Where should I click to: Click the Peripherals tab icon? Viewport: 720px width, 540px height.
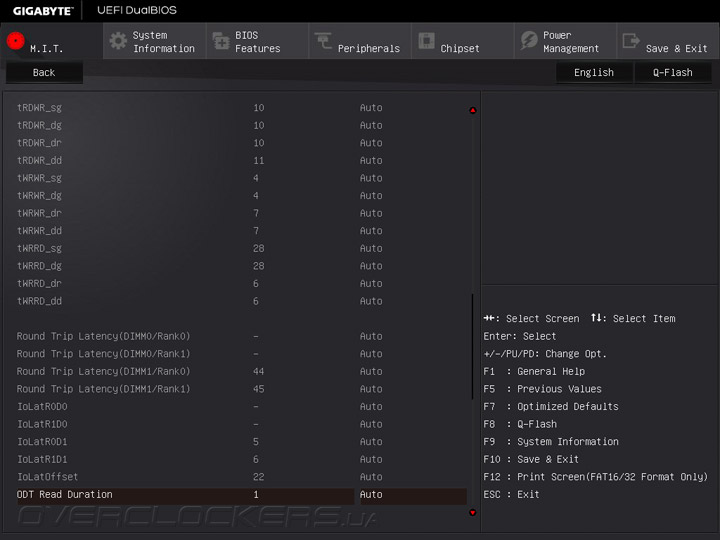click(323, 41)
